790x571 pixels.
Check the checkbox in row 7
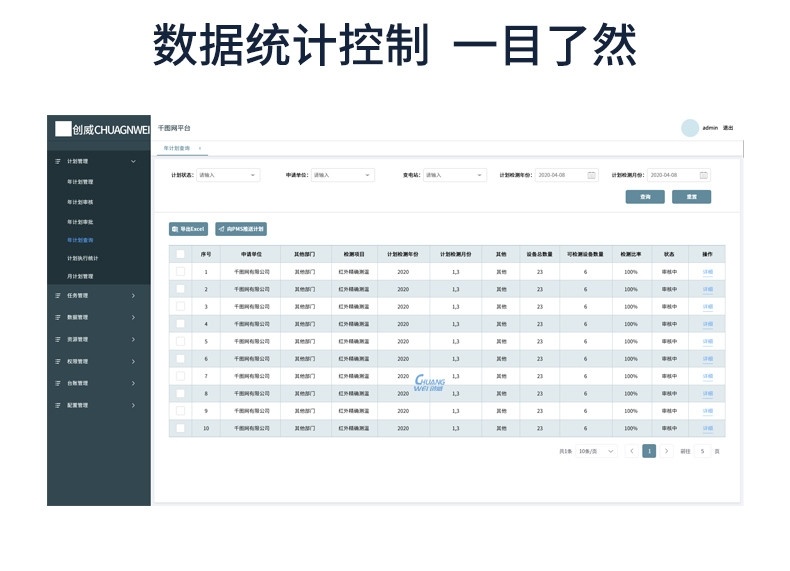point(180,376)
